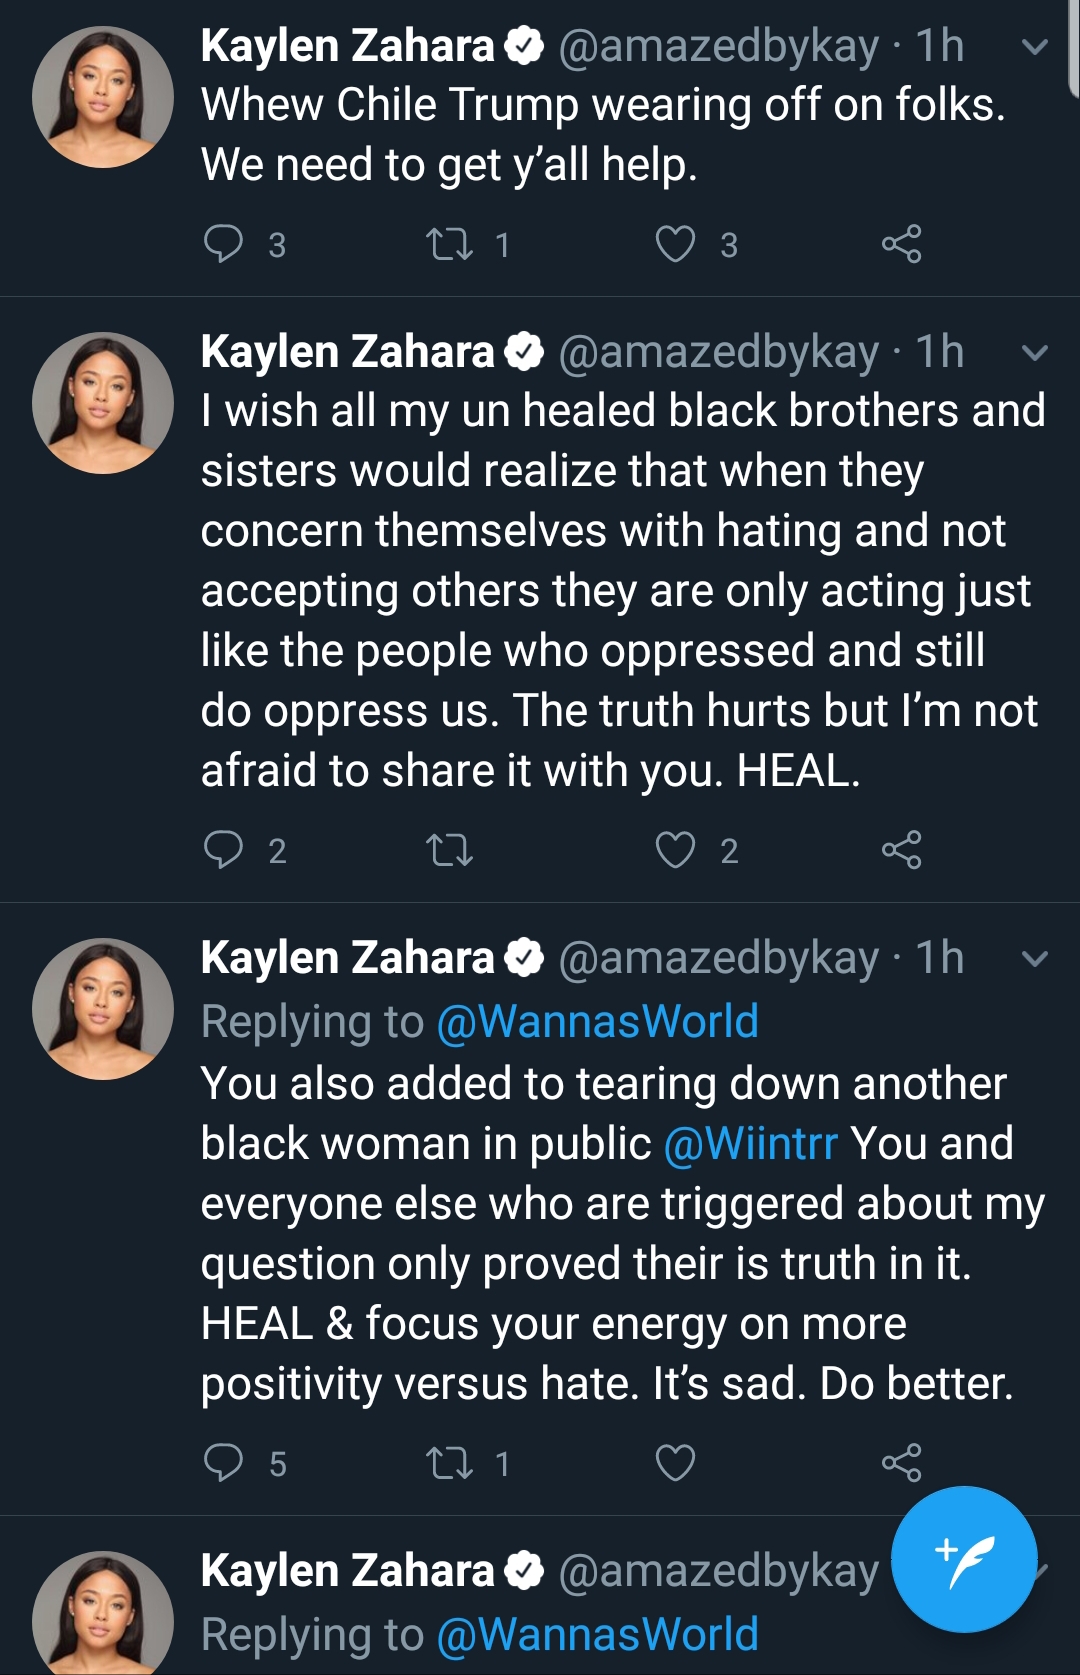This screenshot has height=1675, width=1080.
Task: Open @amazedbykay handle on the second tweet
Action: coord(719,352)
